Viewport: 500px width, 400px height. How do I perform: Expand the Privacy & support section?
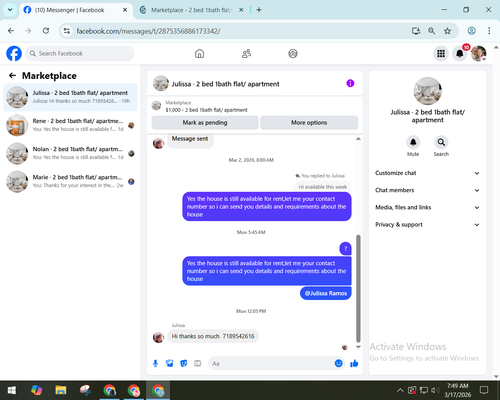coord(427,225)
